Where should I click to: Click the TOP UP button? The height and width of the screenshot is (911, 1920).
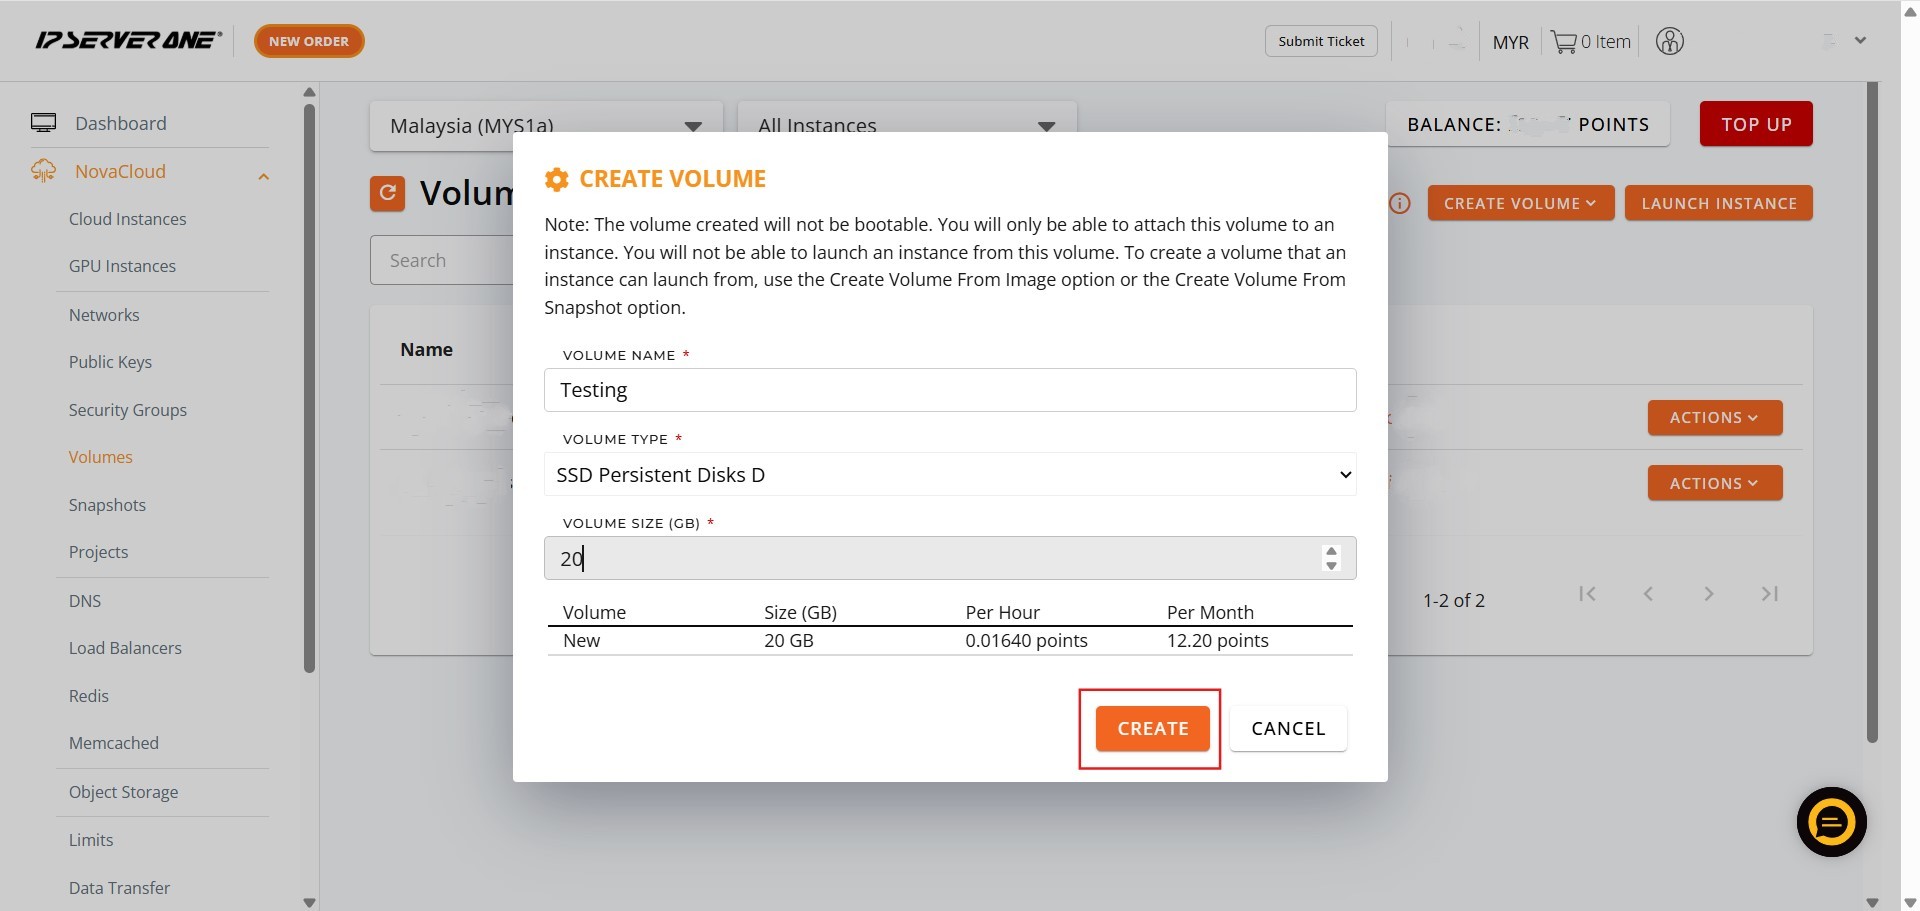tap(1755, 124)
